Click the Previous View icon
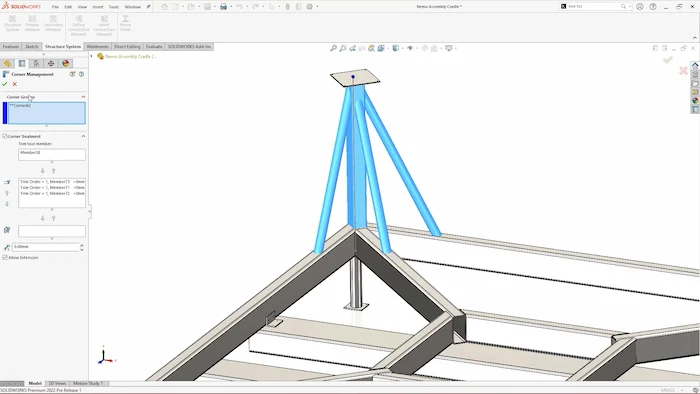 (x=353, y=48)
